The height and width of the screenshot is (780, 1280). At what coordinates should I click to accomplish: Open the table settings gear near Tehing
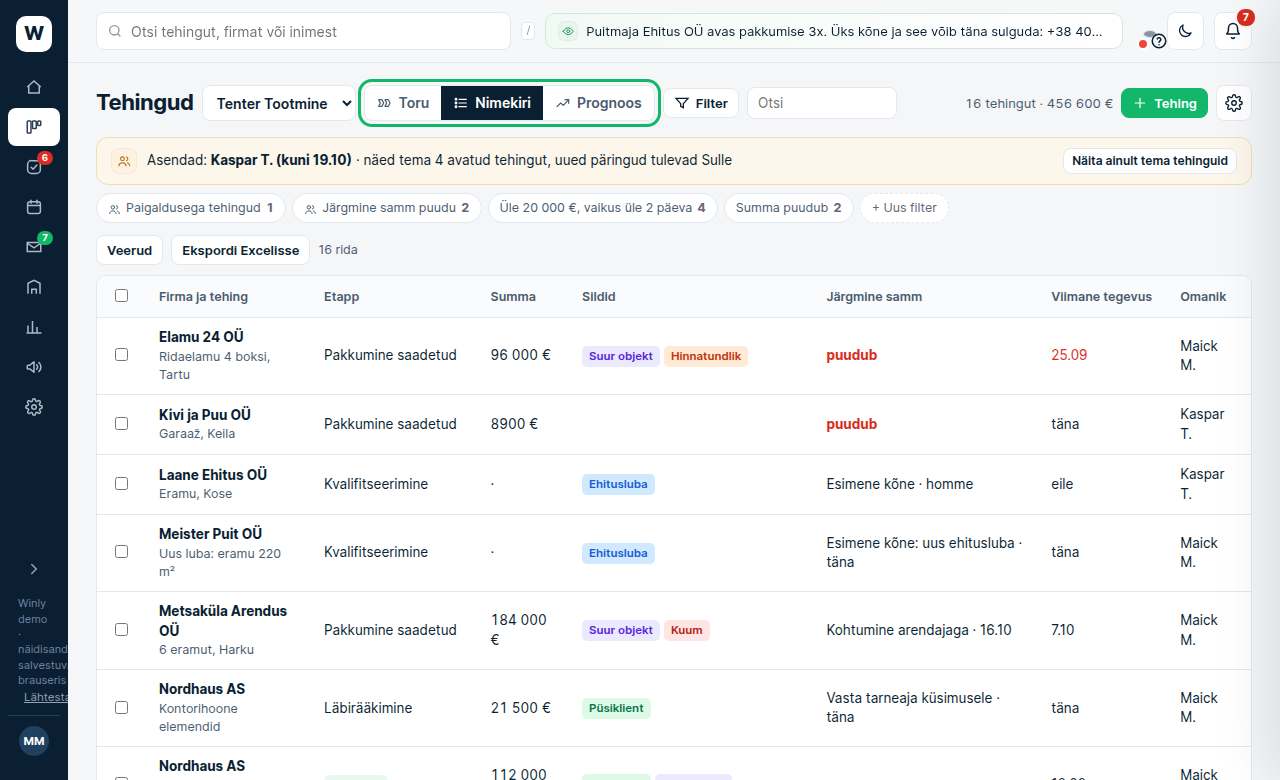(1234, 103)
